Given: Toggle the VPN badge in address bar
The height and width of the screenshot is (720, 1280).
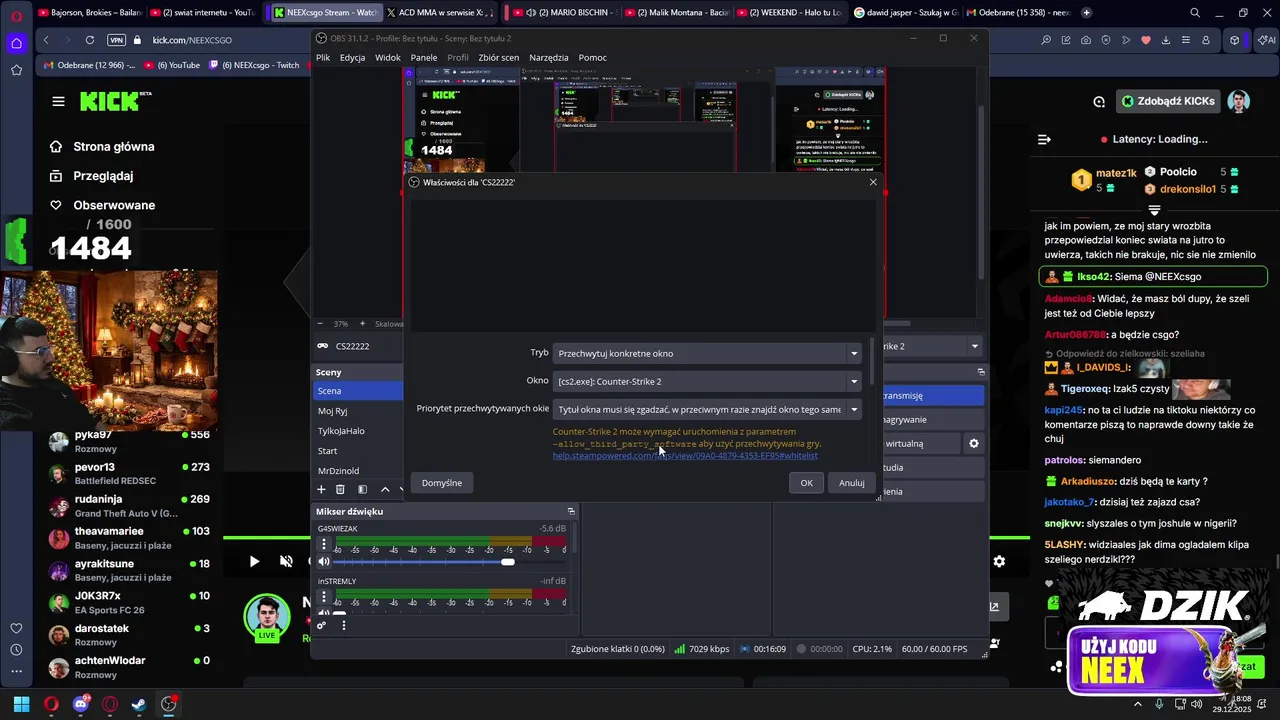Looking at the screenshot, I should click(116, 40).
